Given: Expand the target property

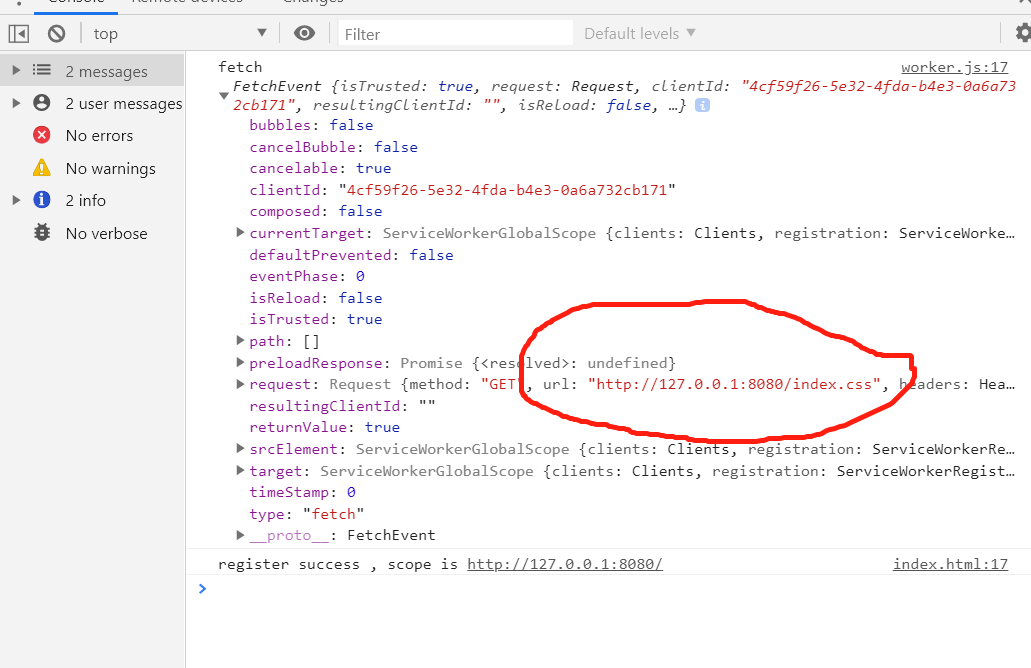Looking at the screenshot, I should pos(240,470).
